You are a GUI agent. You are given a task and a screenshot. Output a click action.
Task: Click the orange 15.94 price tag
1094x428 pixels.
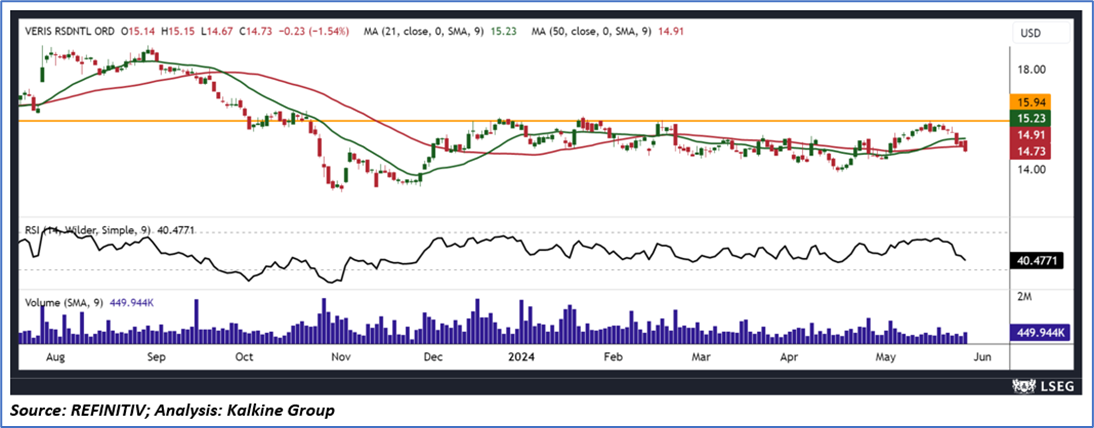click(x=1033, y=102)
